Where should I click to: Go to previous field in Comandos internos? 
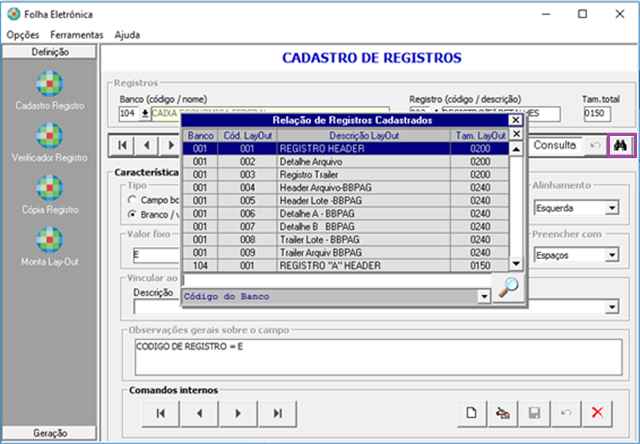coord(200,413)
